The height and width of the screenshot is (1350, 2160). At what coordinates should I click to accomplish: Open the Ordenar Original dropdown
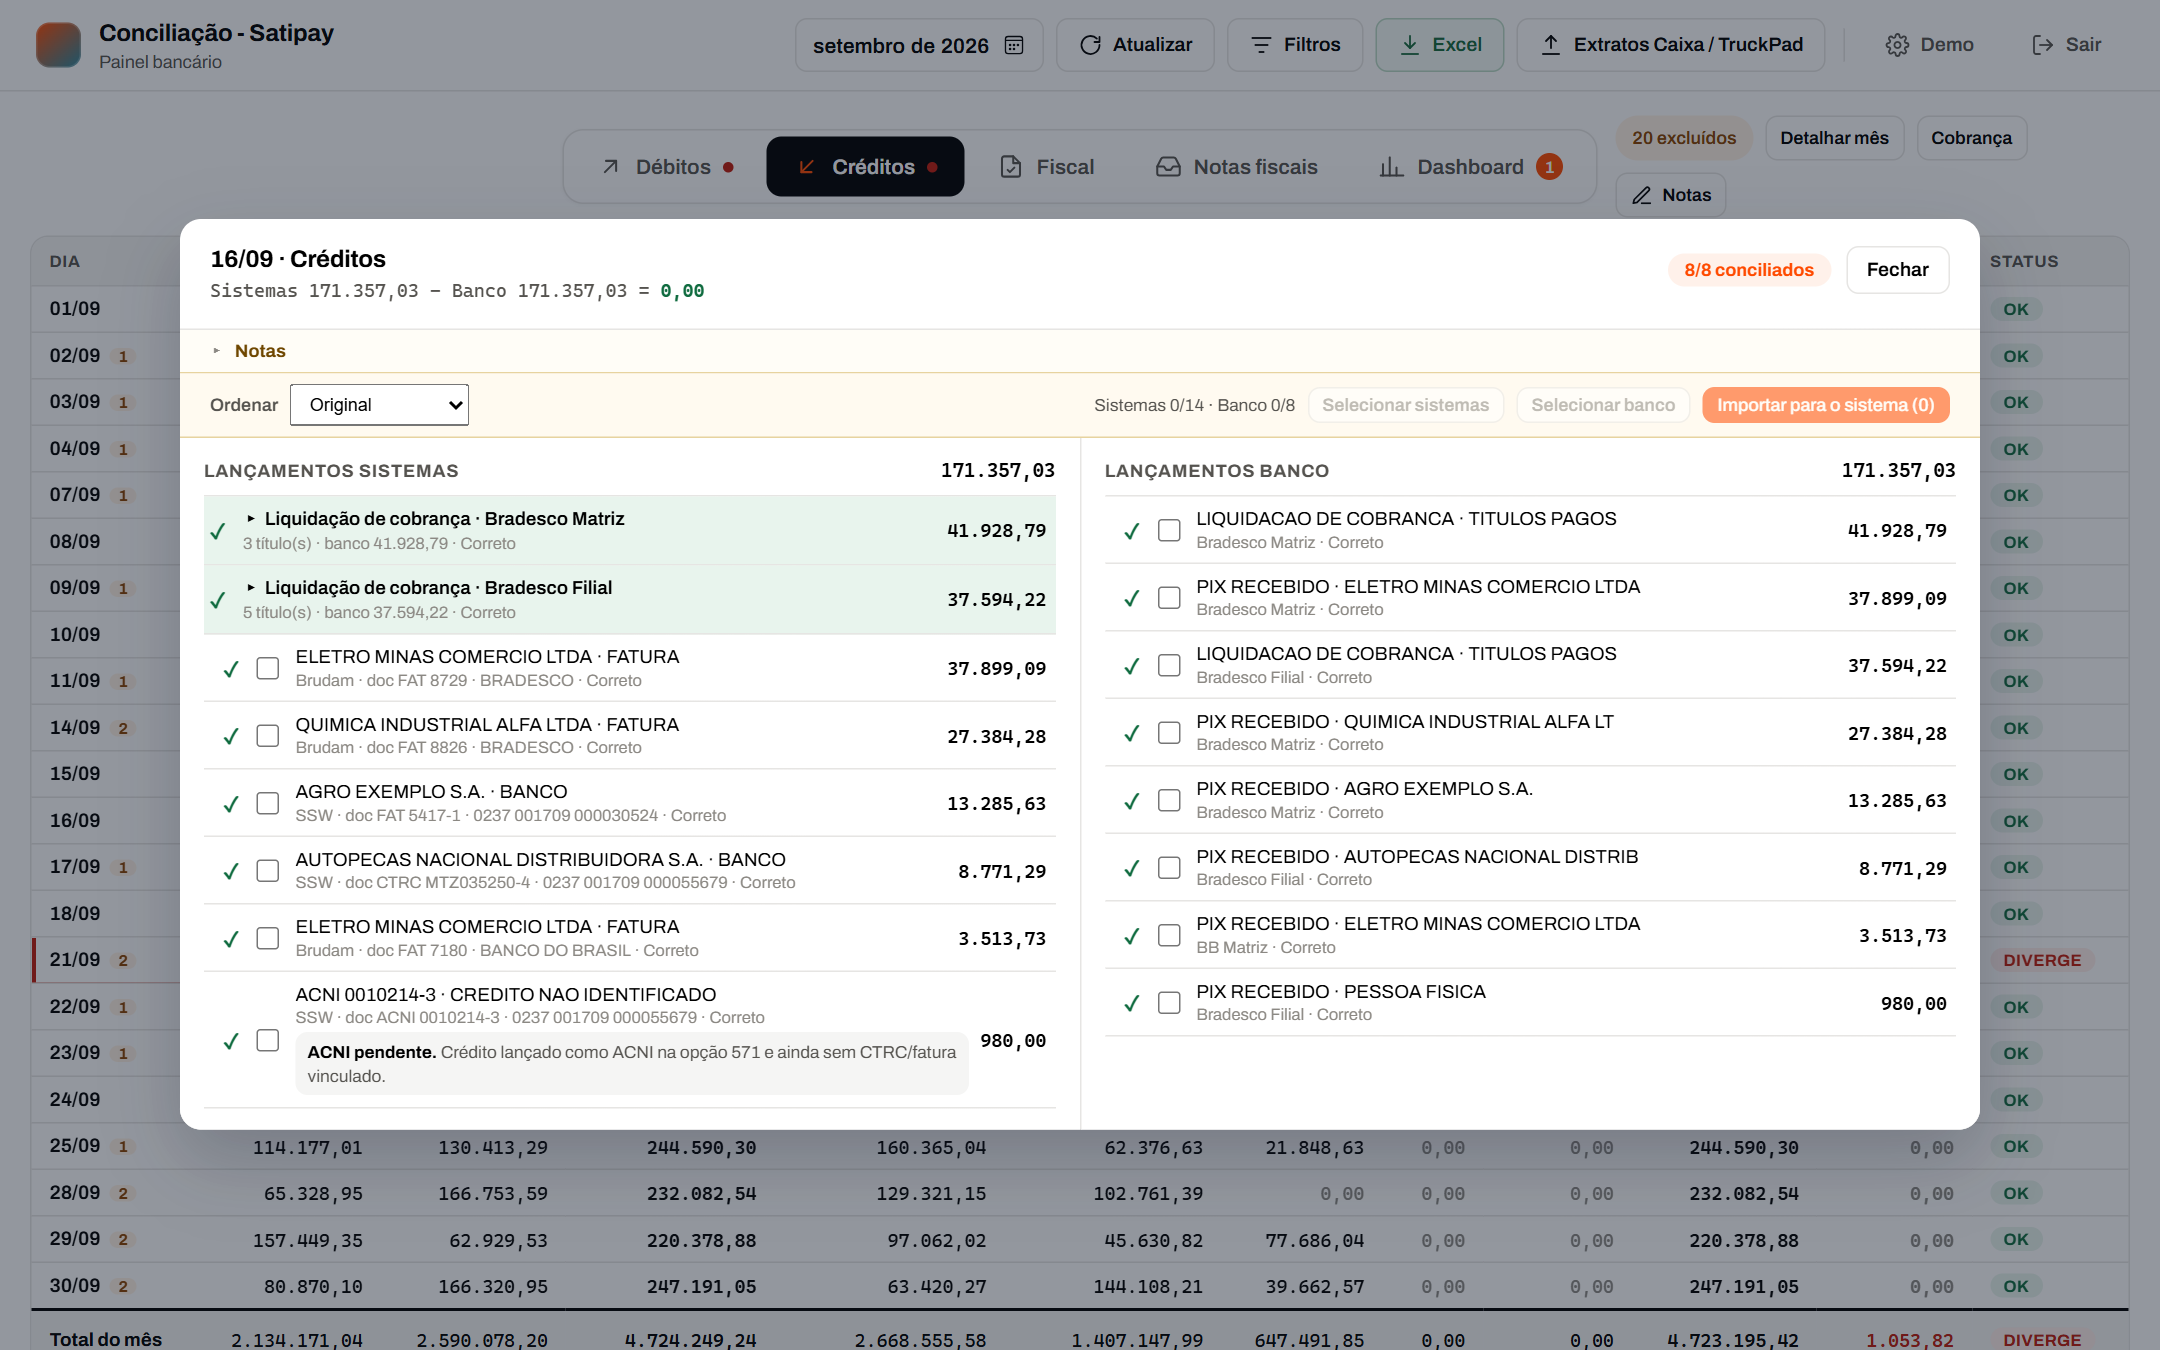click(x=379, y=405)
